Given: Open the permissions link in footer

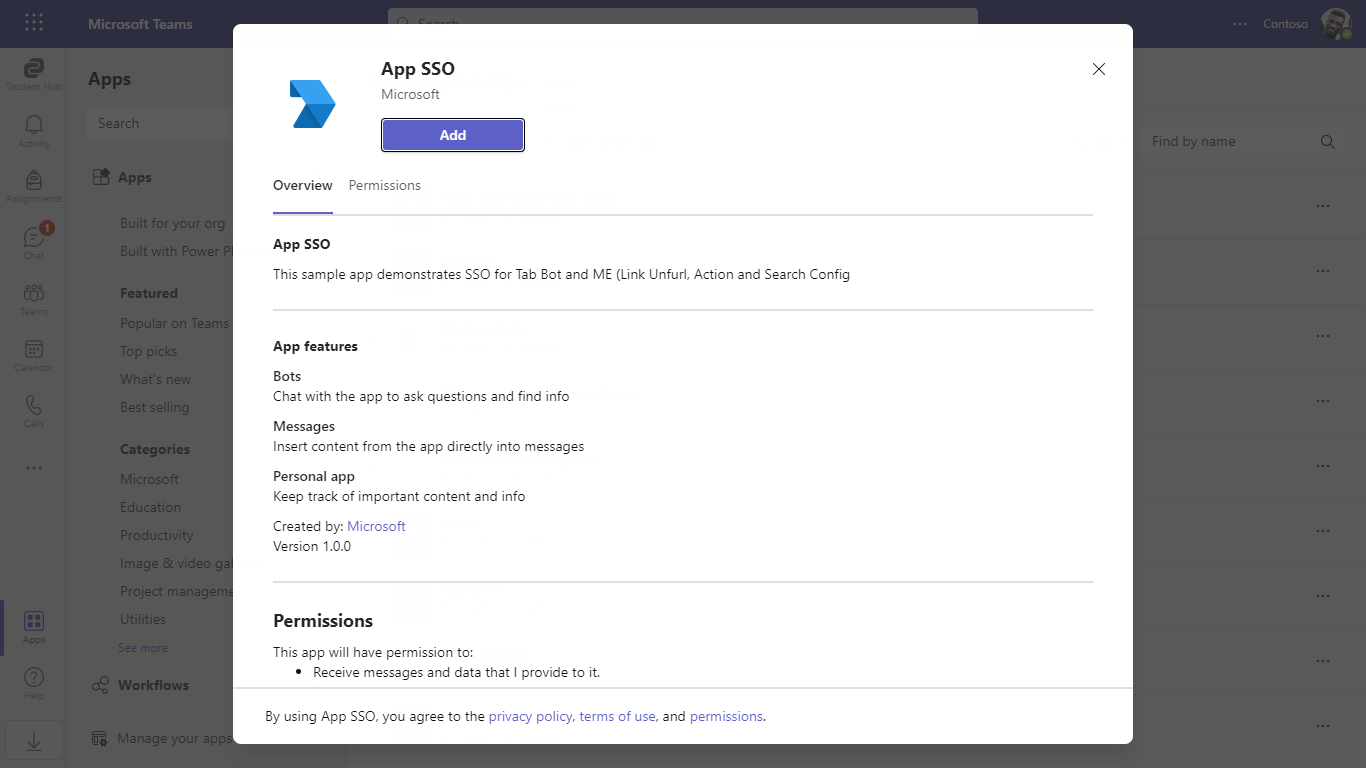Looking at the screenshot, I should [x=727, y=716].
